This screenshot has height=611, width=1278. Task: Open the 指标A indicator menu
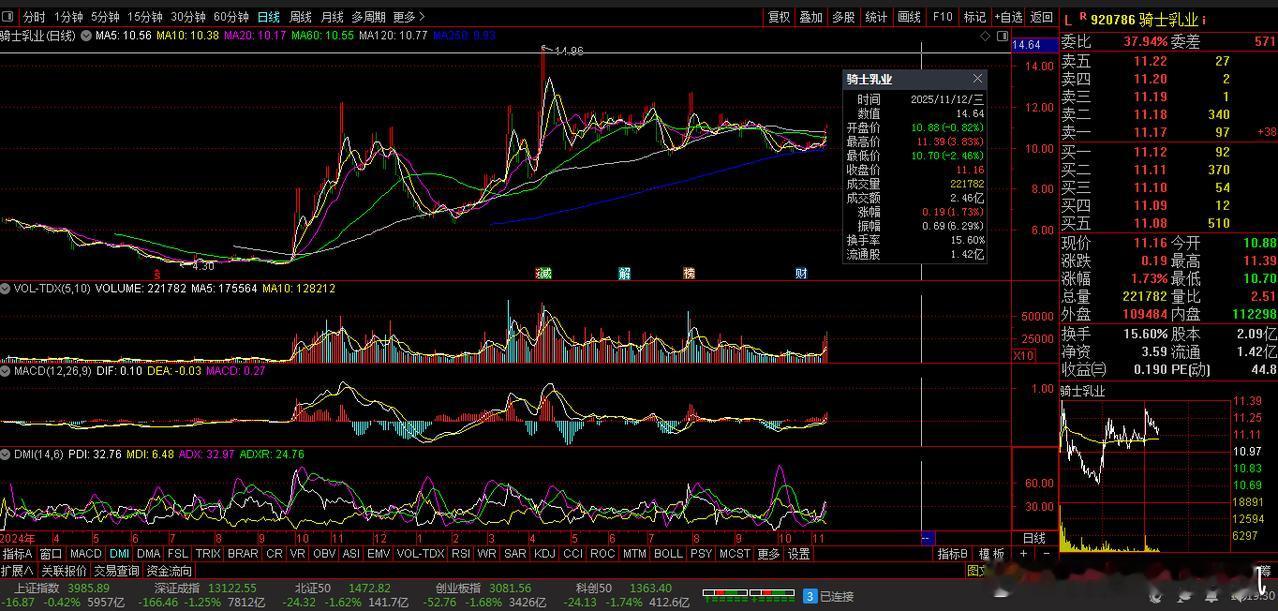17,554
